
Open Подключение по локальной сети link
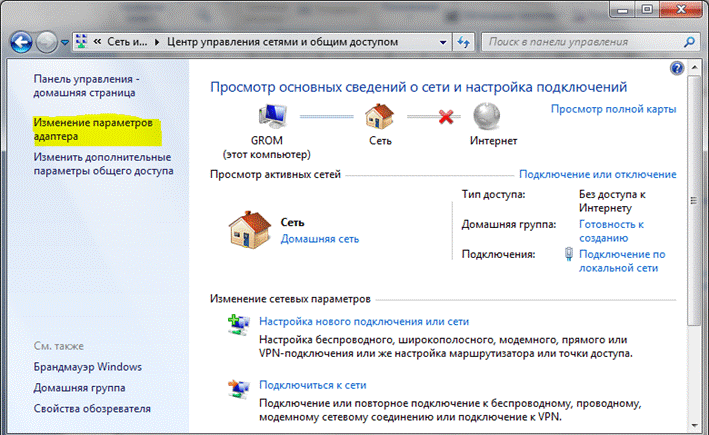(621, 261)
